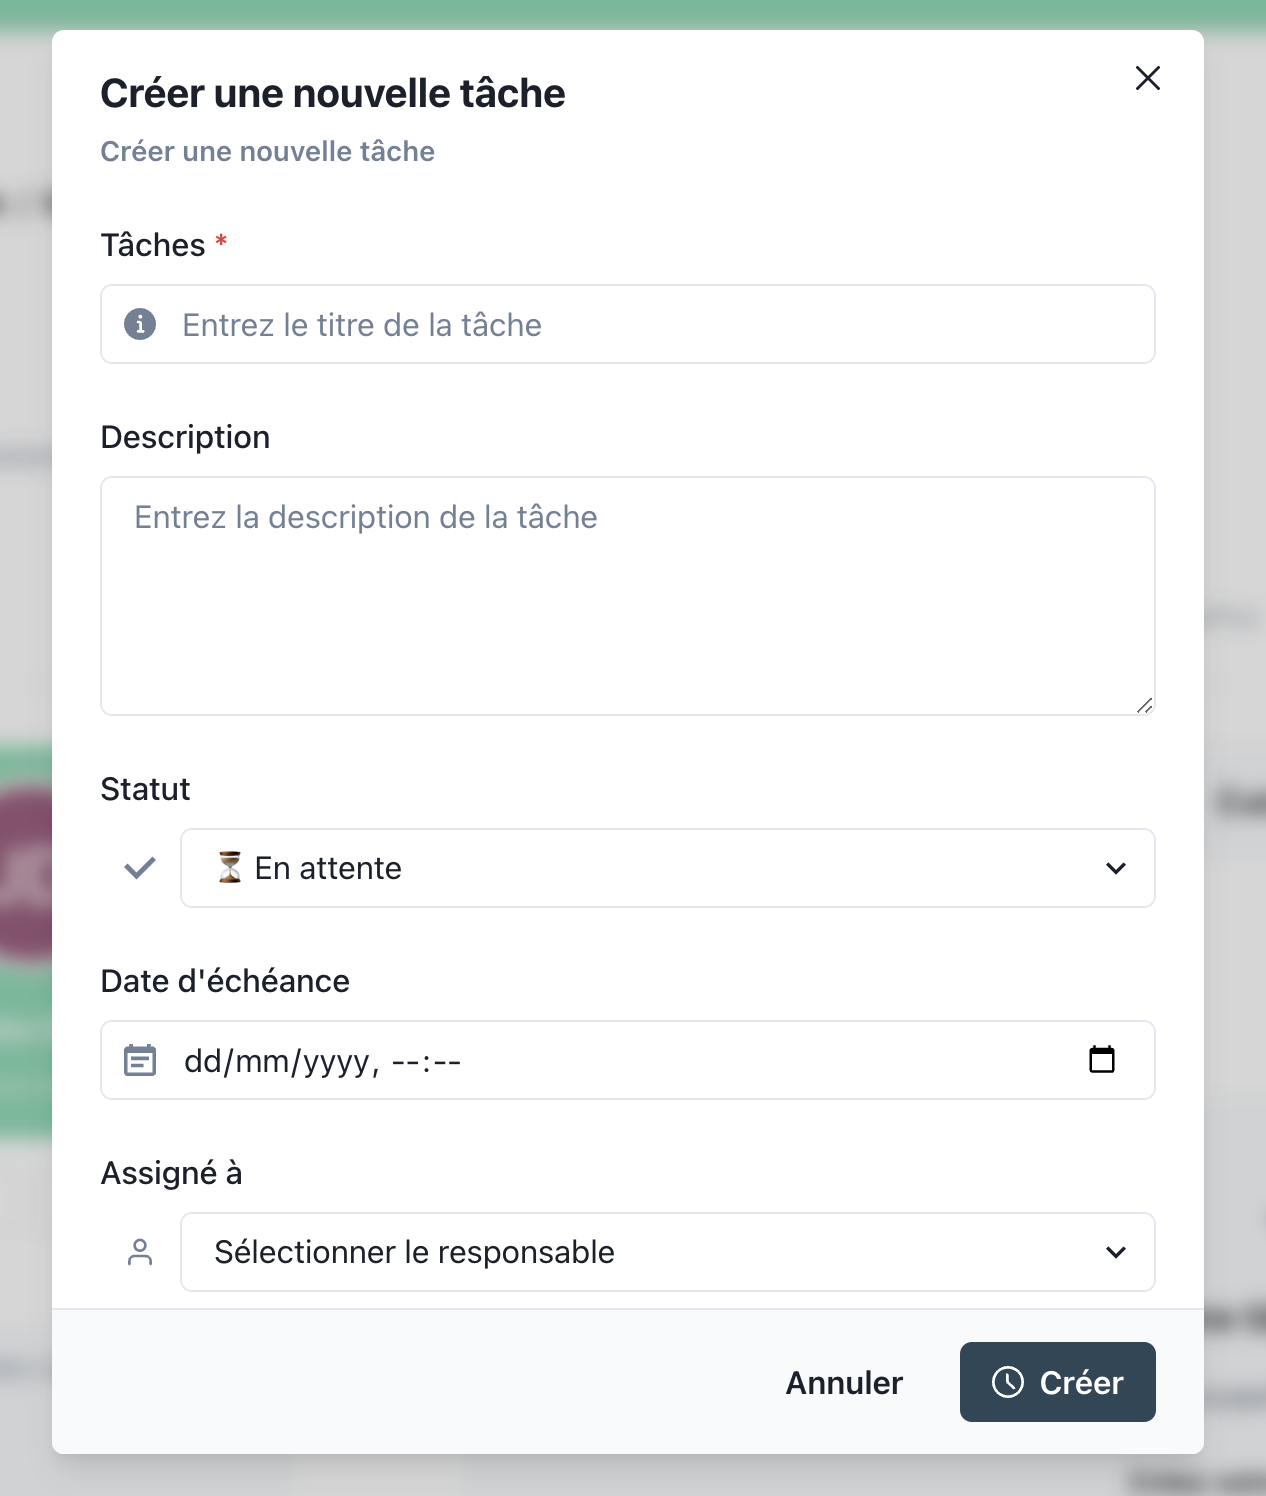This screenshot has height=1496, width=1266.
Task: Click the clock icon on Créer button
Action: 1007,1382
